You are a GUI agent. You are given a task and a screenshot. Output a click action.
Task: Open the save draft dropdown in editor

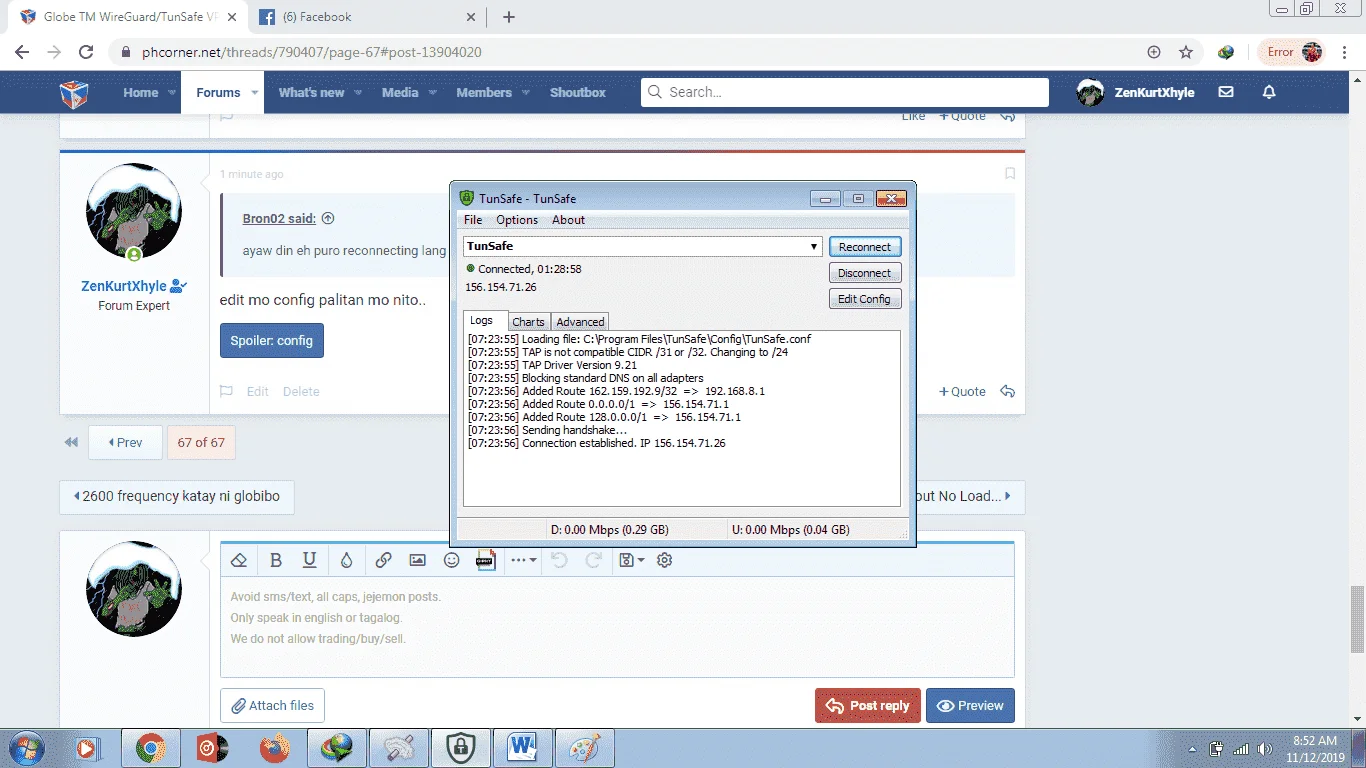point(631,560)
